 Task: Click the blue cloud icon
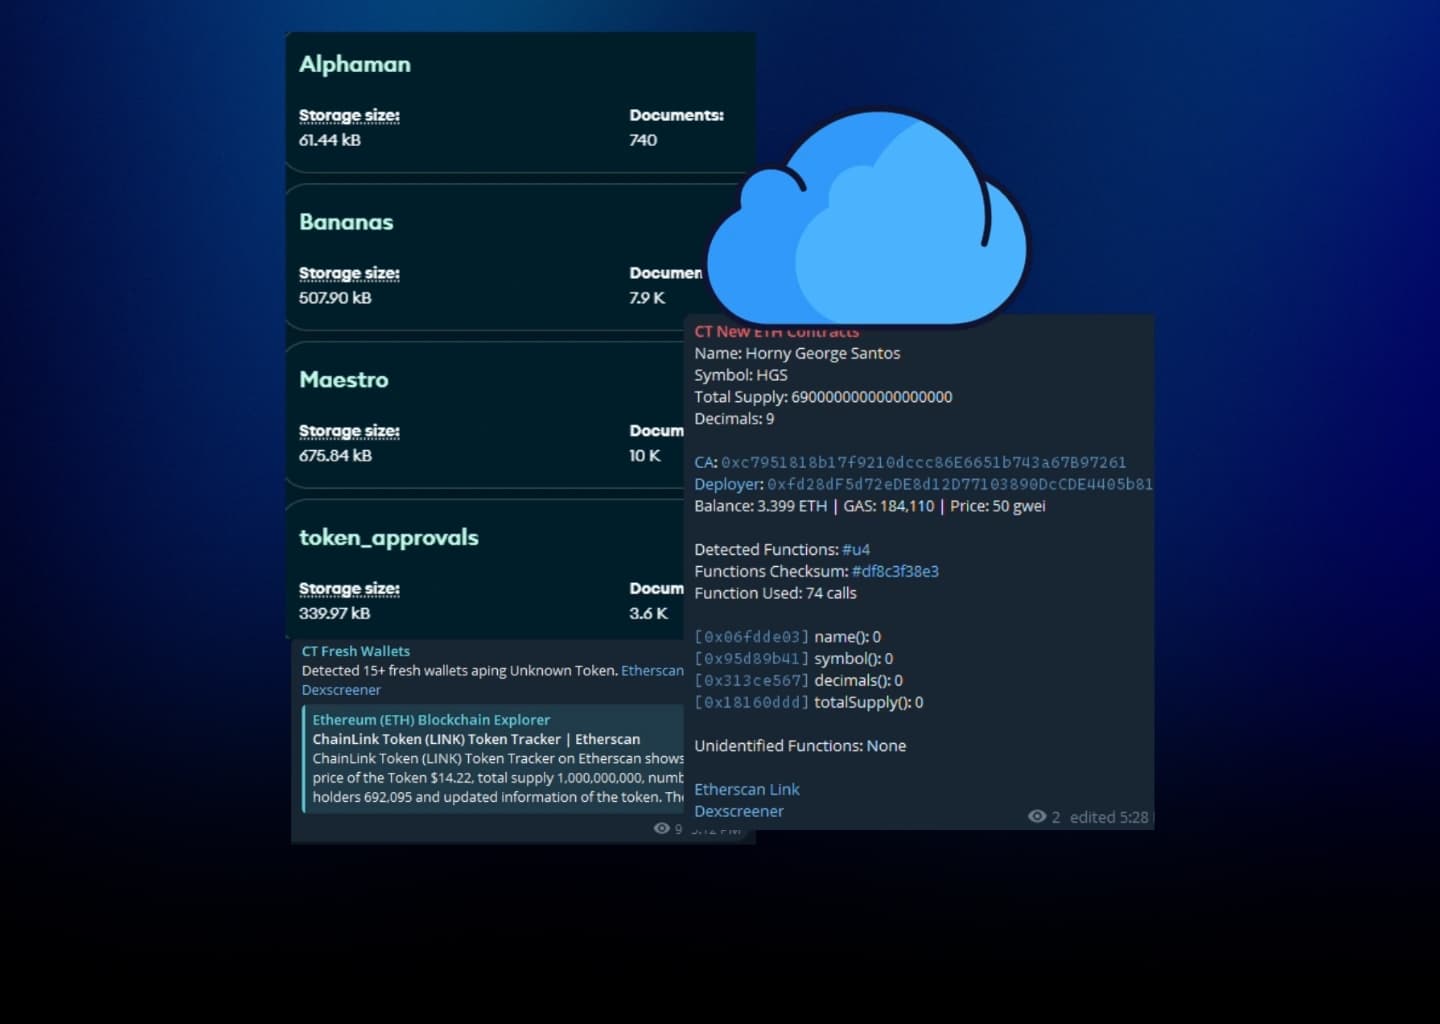click(868, 222)
